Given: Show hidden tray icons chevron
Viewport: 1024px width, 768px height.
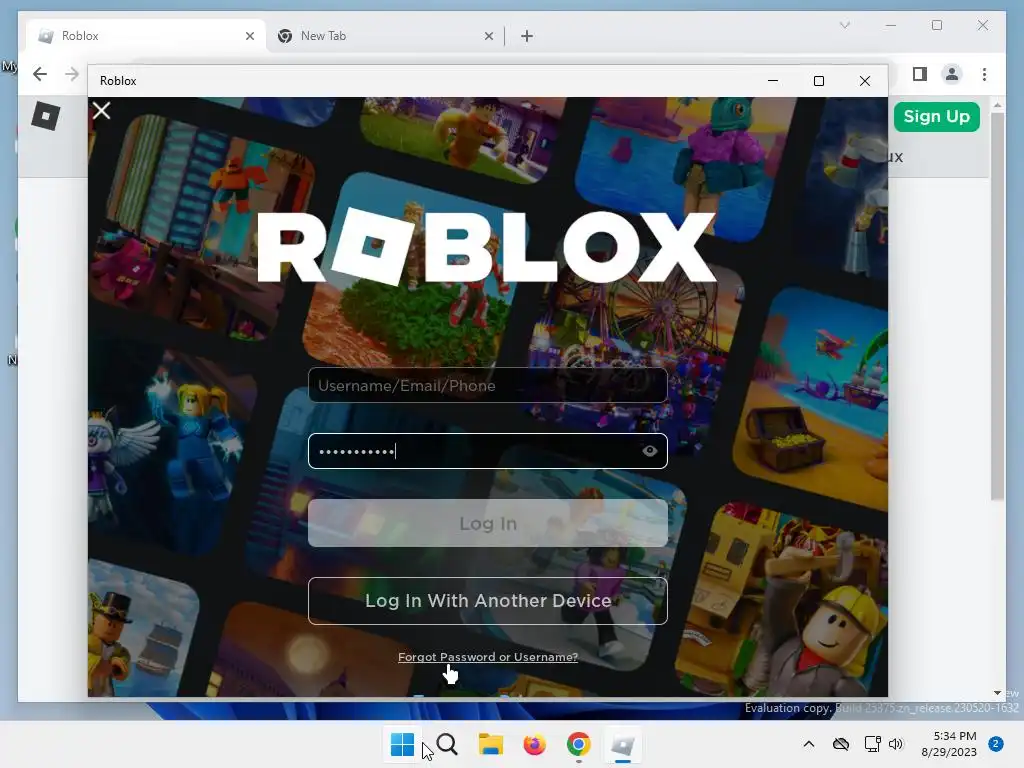Looking at the screenshot, I should [808, 744].
